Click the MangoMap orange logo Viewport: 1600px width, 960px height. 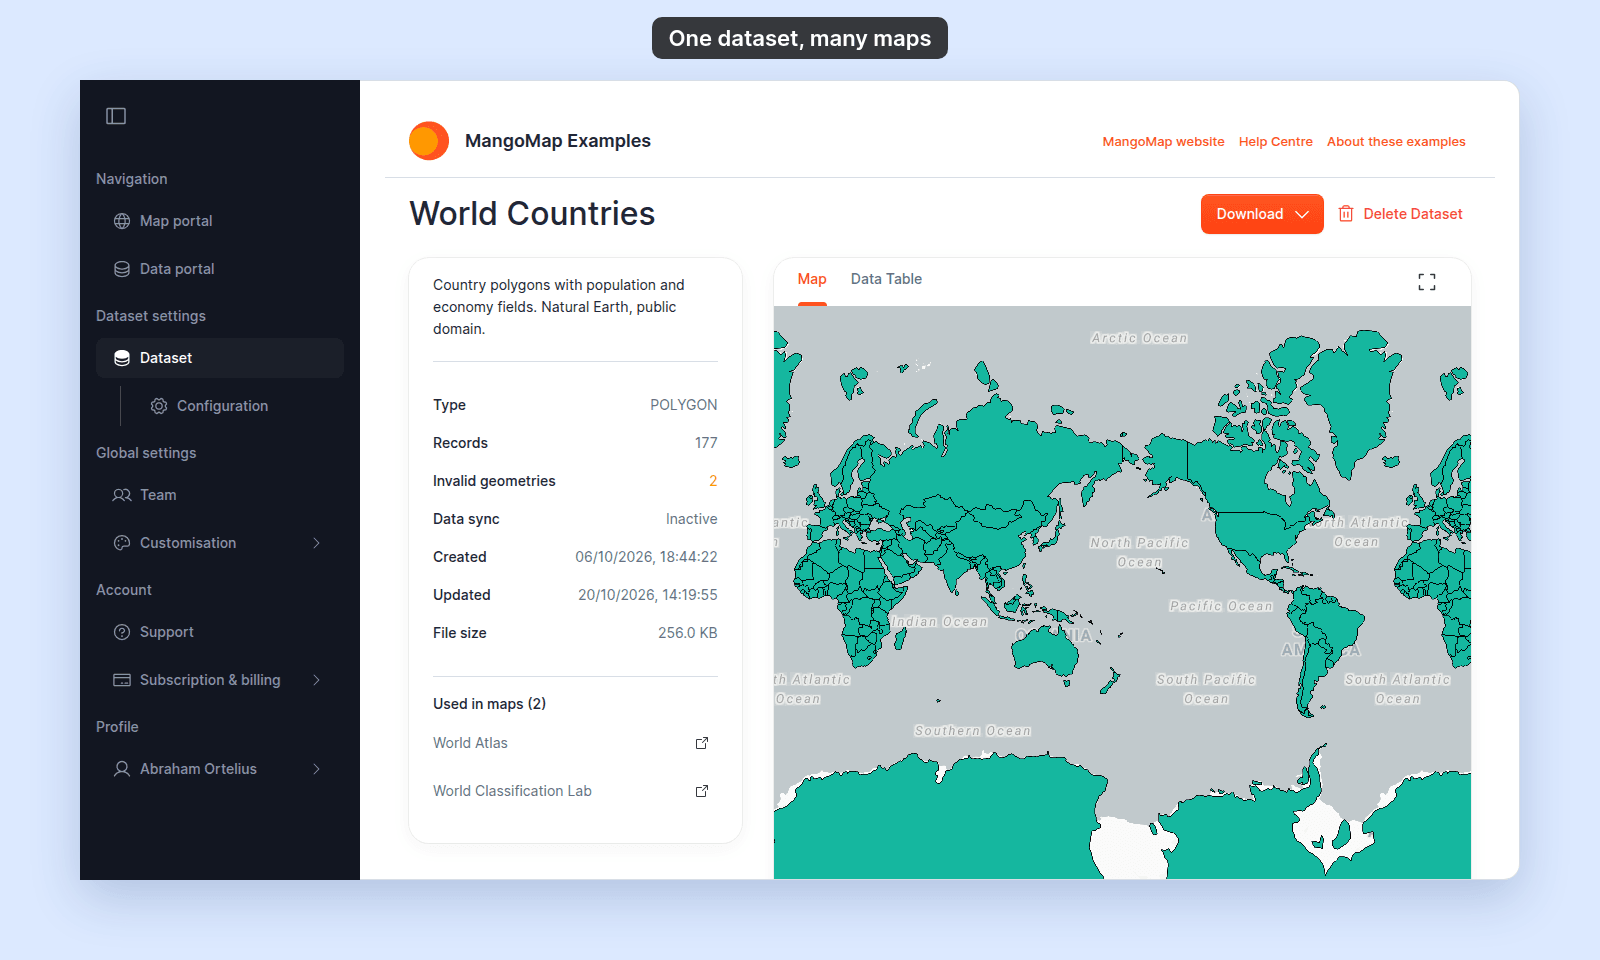429,141
